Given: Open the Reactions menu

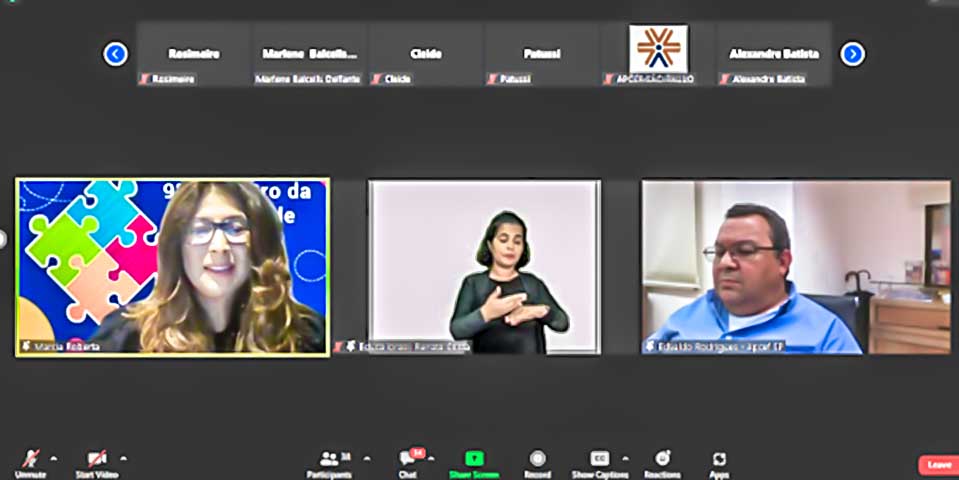Looking at the screenshot, I should (x=661, y=460).
